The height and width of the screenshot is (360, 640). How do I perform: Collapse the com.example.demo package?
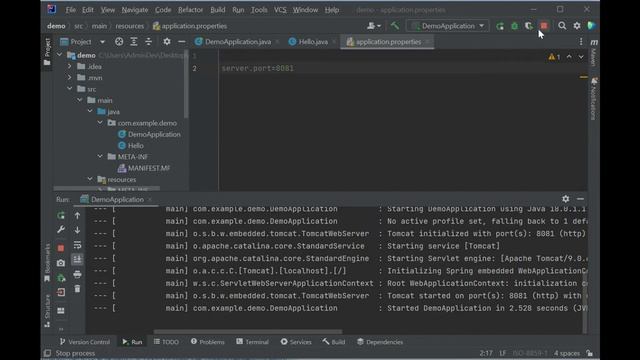click(100, 122)
